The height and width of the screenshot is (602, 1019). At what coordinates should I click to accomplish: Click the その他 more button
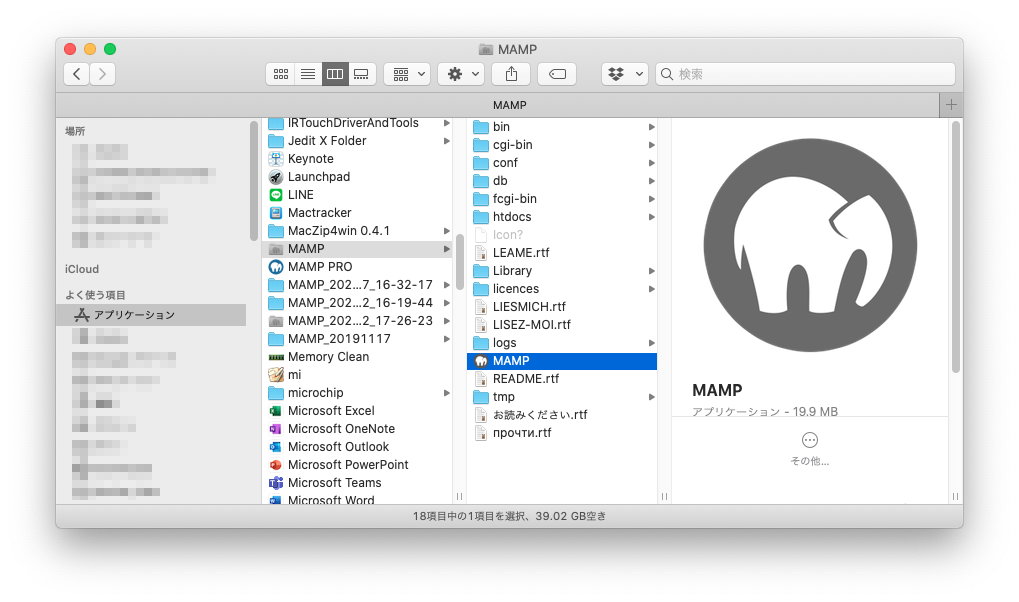coord(810,441)
